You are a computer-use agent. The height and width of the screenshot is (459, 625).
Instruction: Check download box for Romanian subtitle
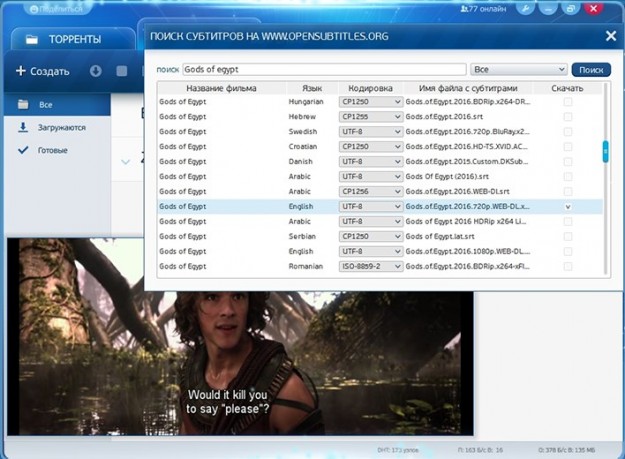(x=568, y=267)
